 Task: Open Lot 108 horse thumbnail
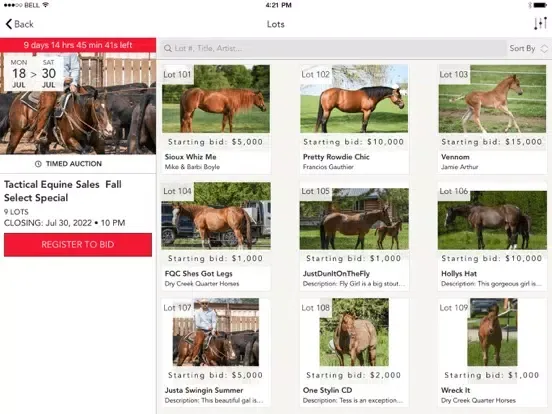pos(354,332)
